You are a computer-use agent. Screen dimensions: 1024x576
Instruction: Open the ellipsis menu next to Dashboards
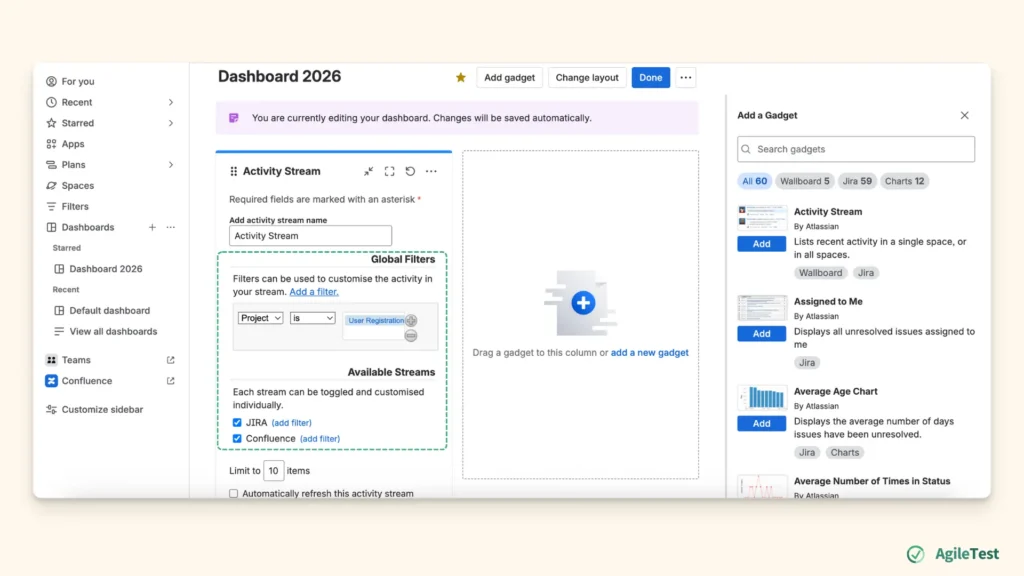tap(170, 227)
